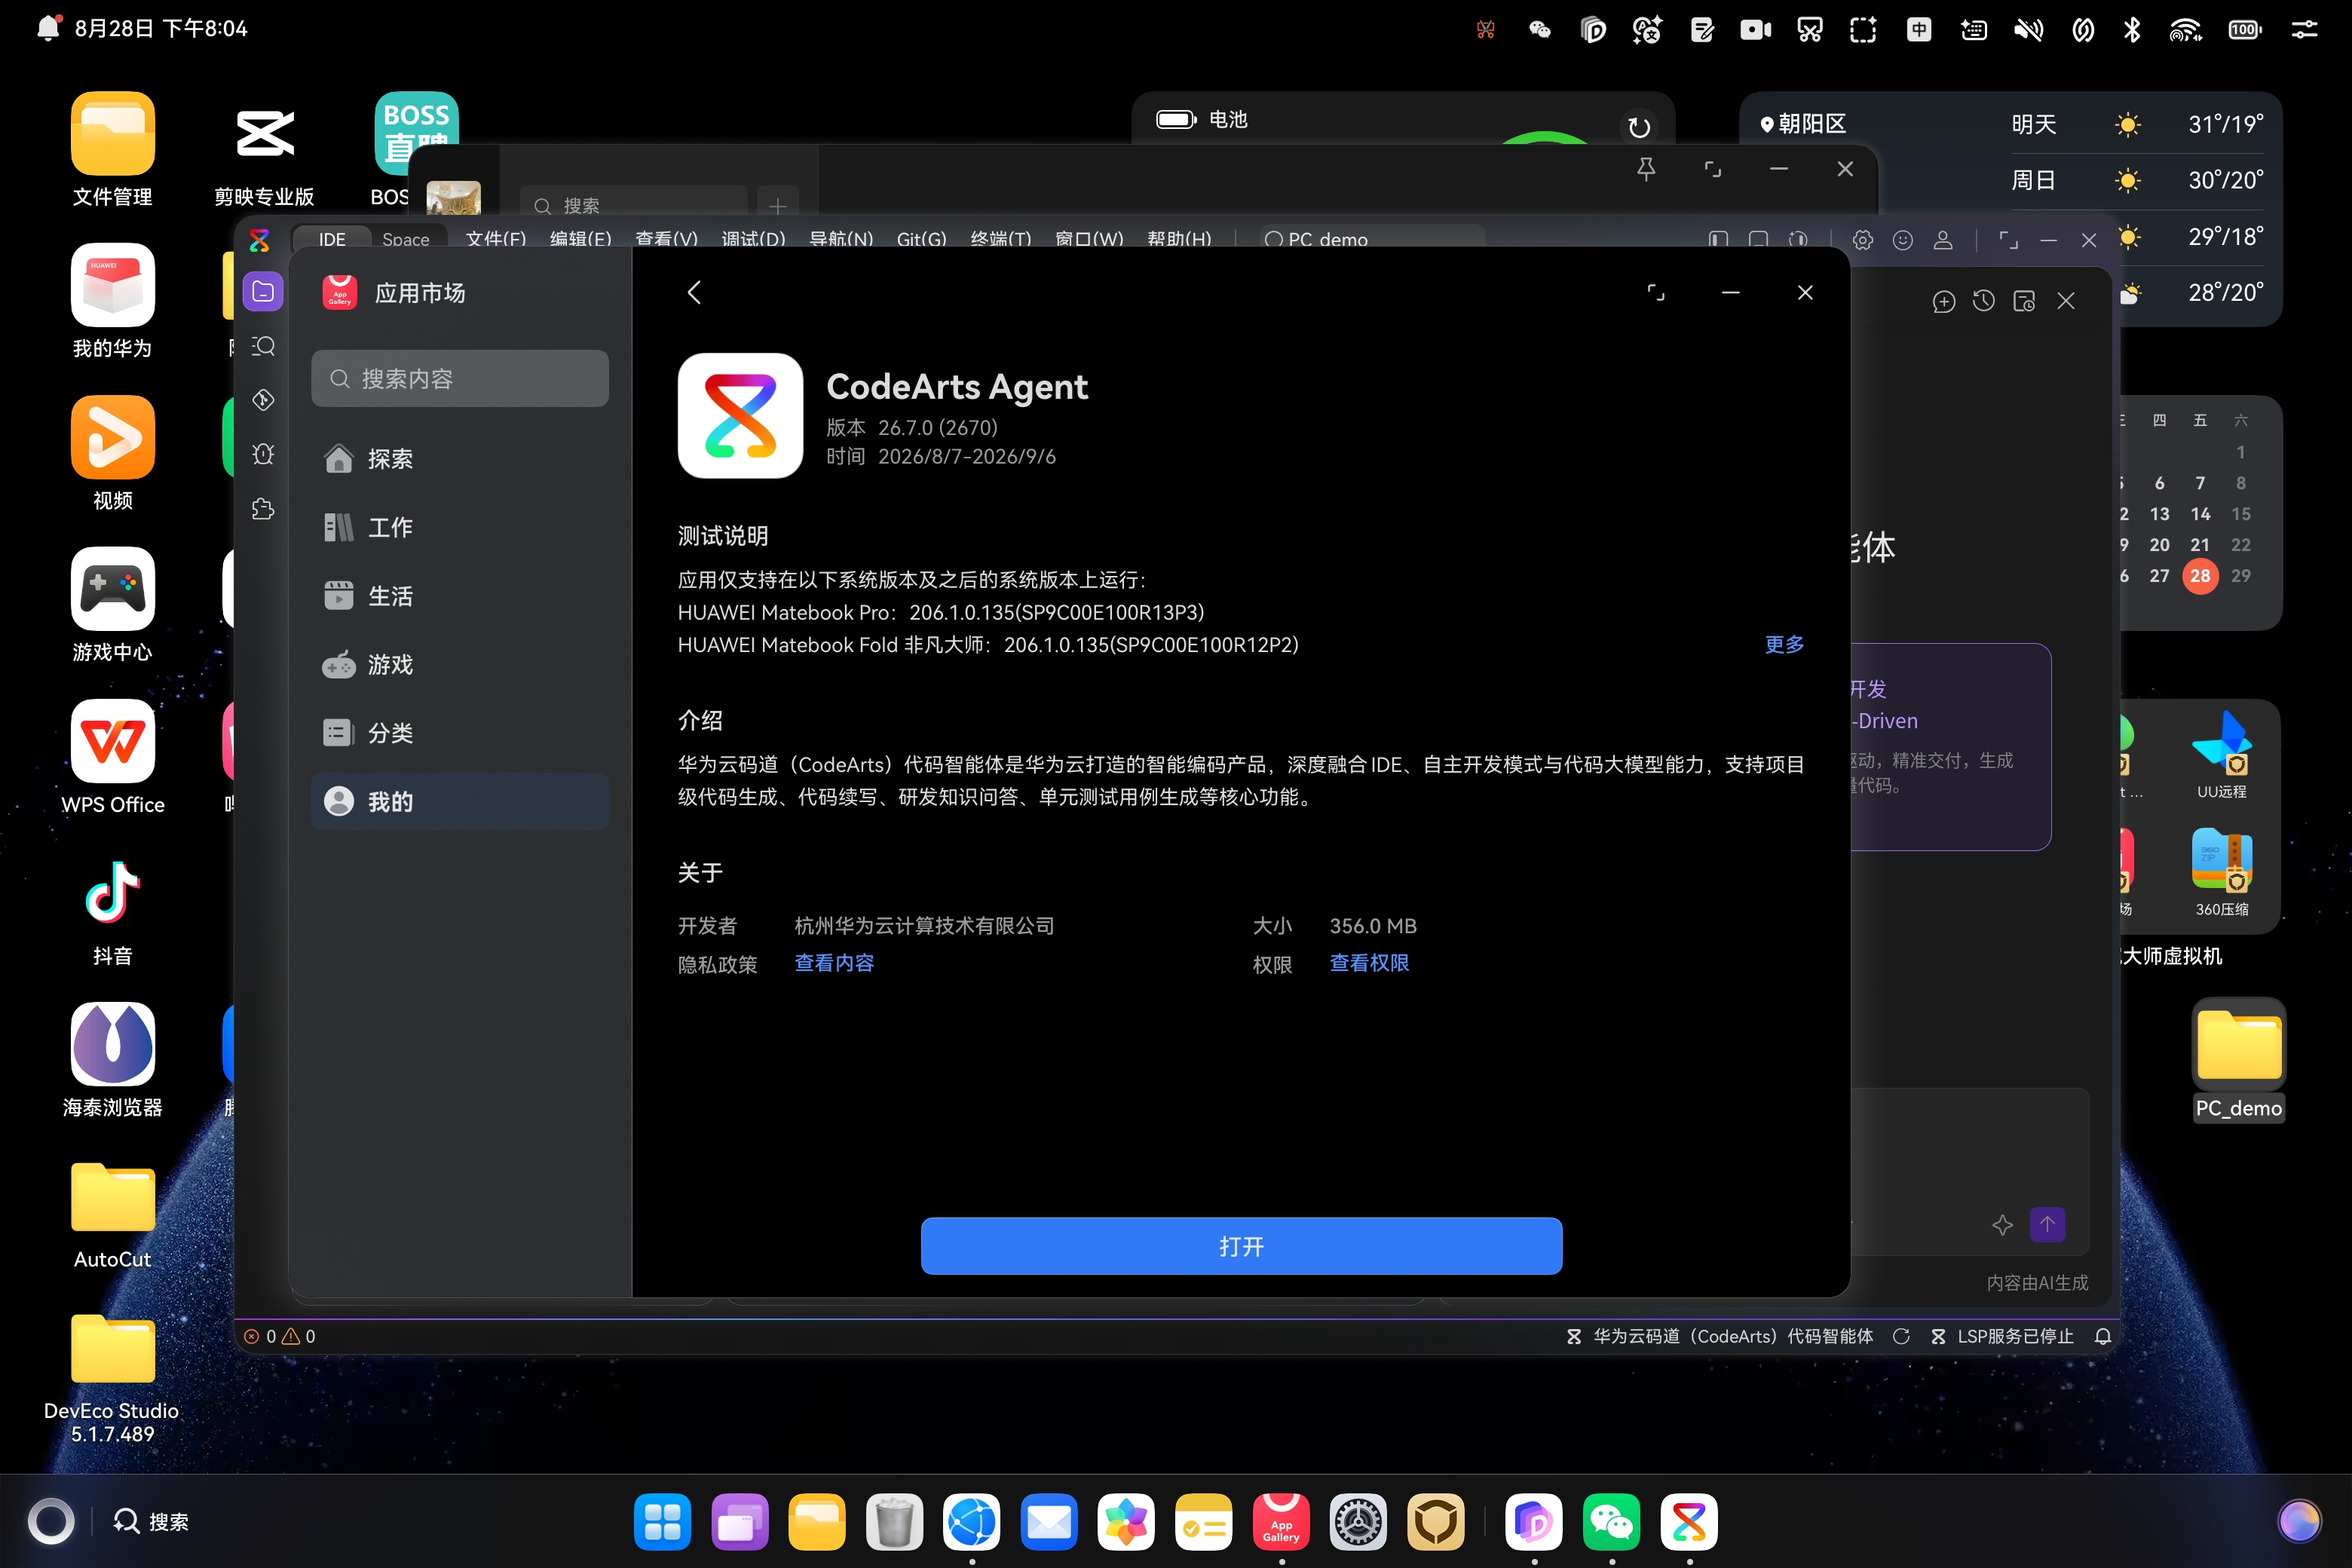Open notifications bell in CodeArts status bar
The image size is (2352, 1568).
tap(2103, 1336)
